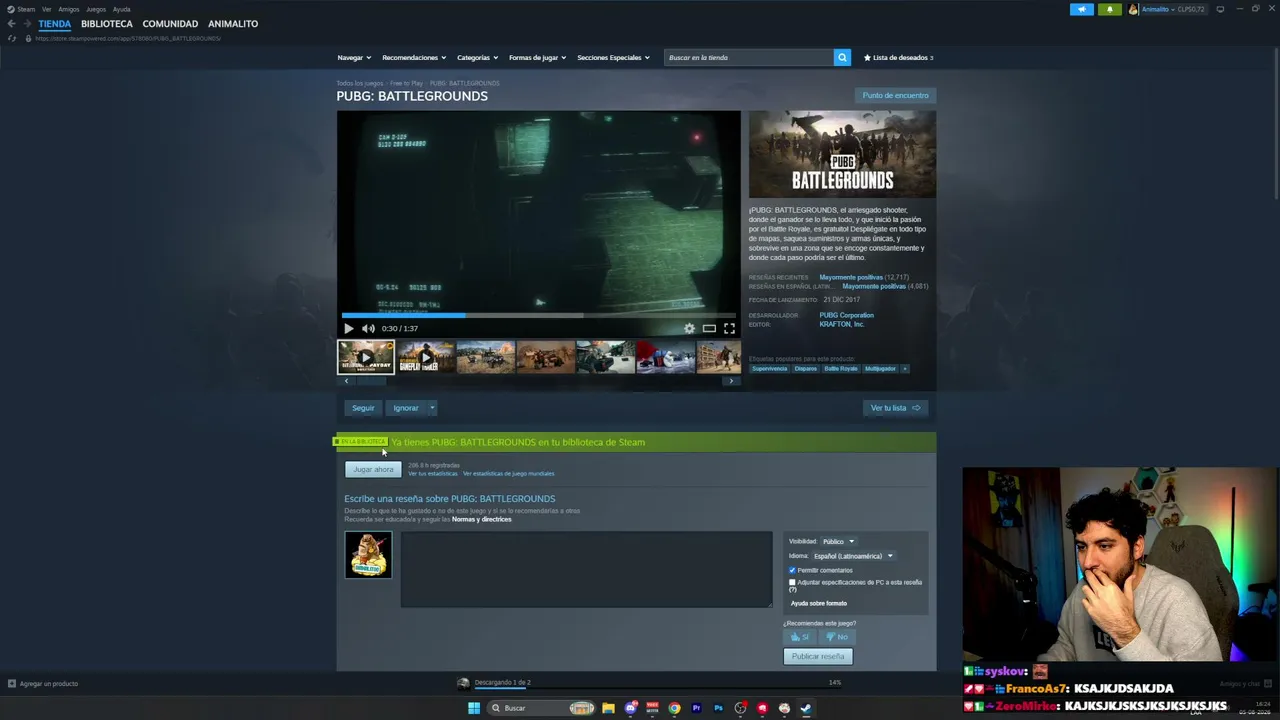1280x720 pixels.
Task: Change the Idioma Español (Latinoamérica) dropdown
Action: pos(853,556)
